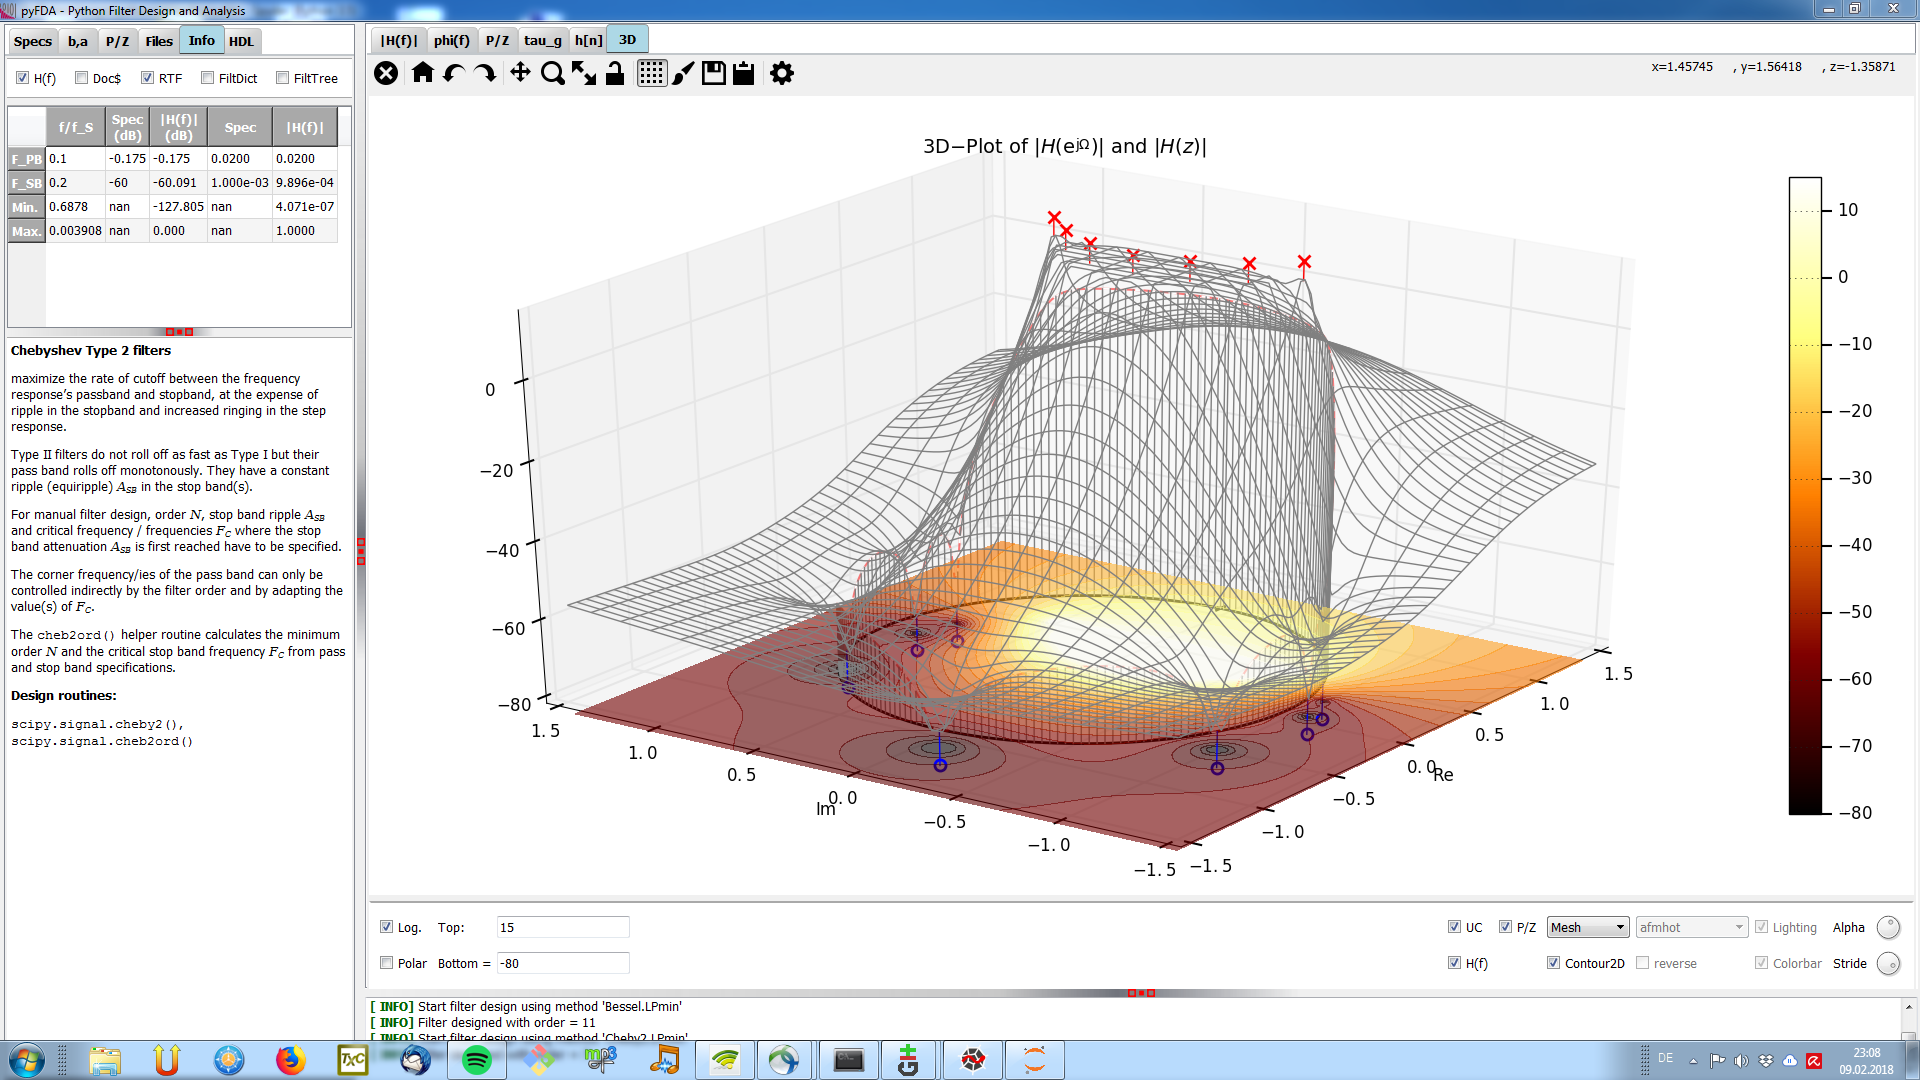Close the figure using the circled X button
The height and width of the screenshot is (1080, 1920).
(x=386, y=73)
